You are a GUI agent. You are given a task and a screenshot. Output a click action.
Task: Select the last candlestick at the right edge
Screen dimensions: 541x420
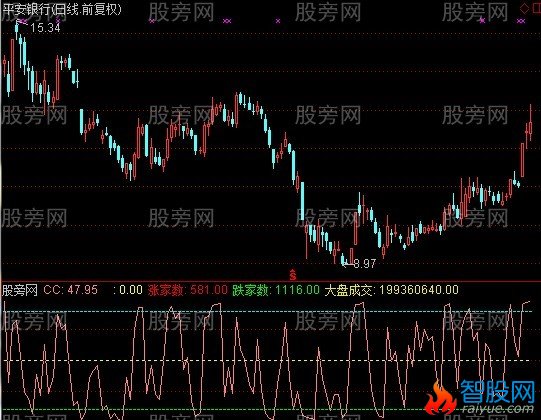point(530,123)
